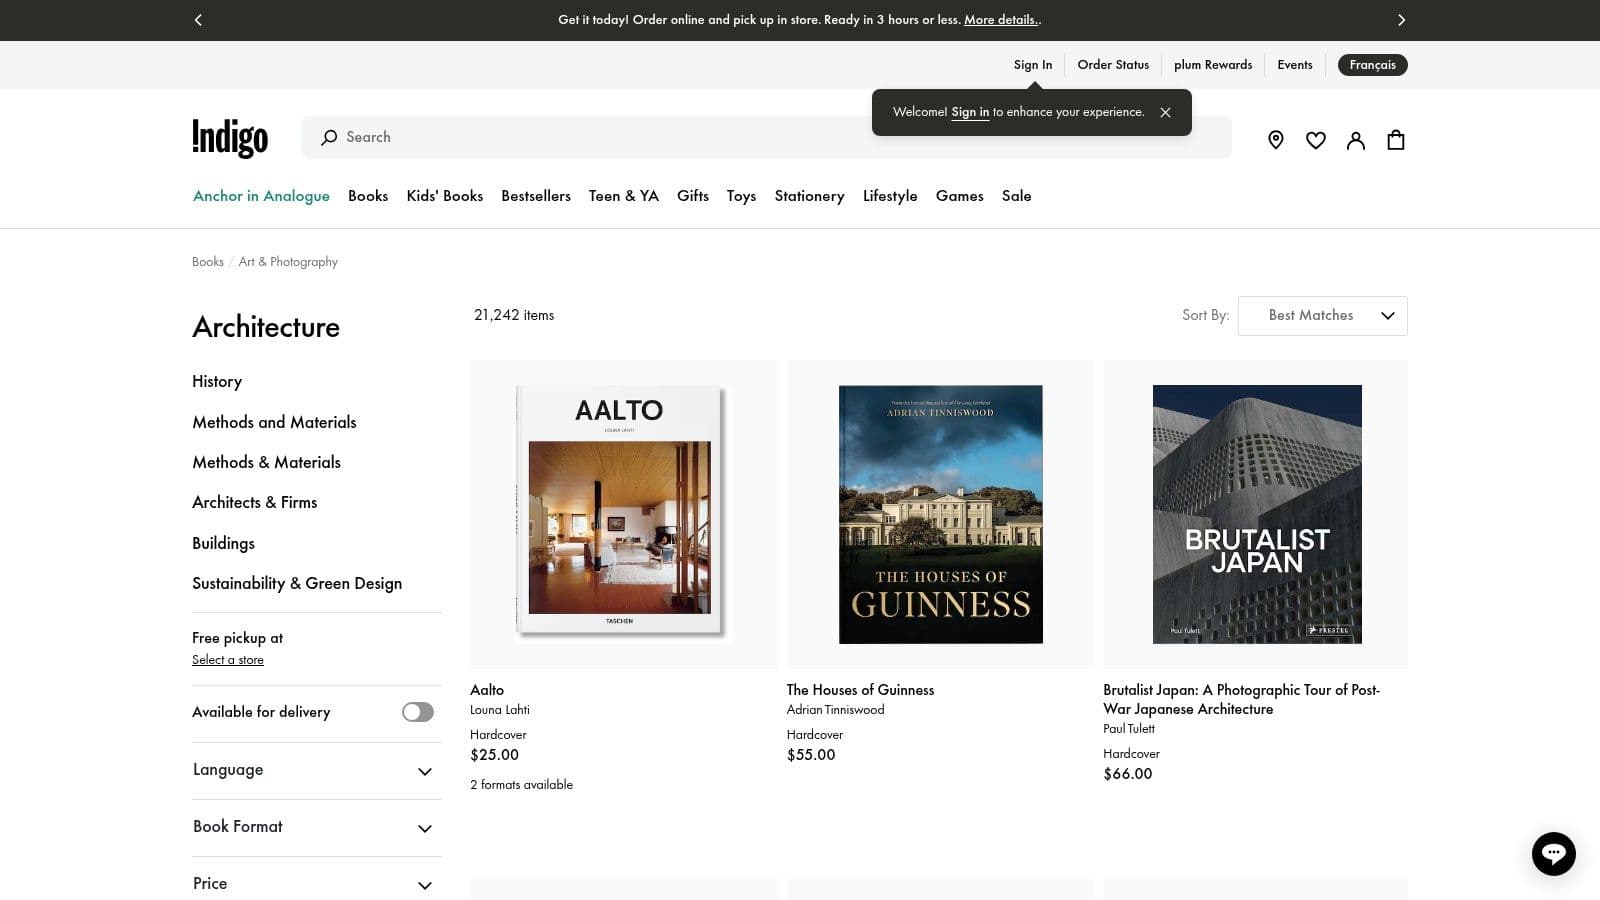Open the account profile icon
Screen dimensions: 1600x900
(1356, 140)
